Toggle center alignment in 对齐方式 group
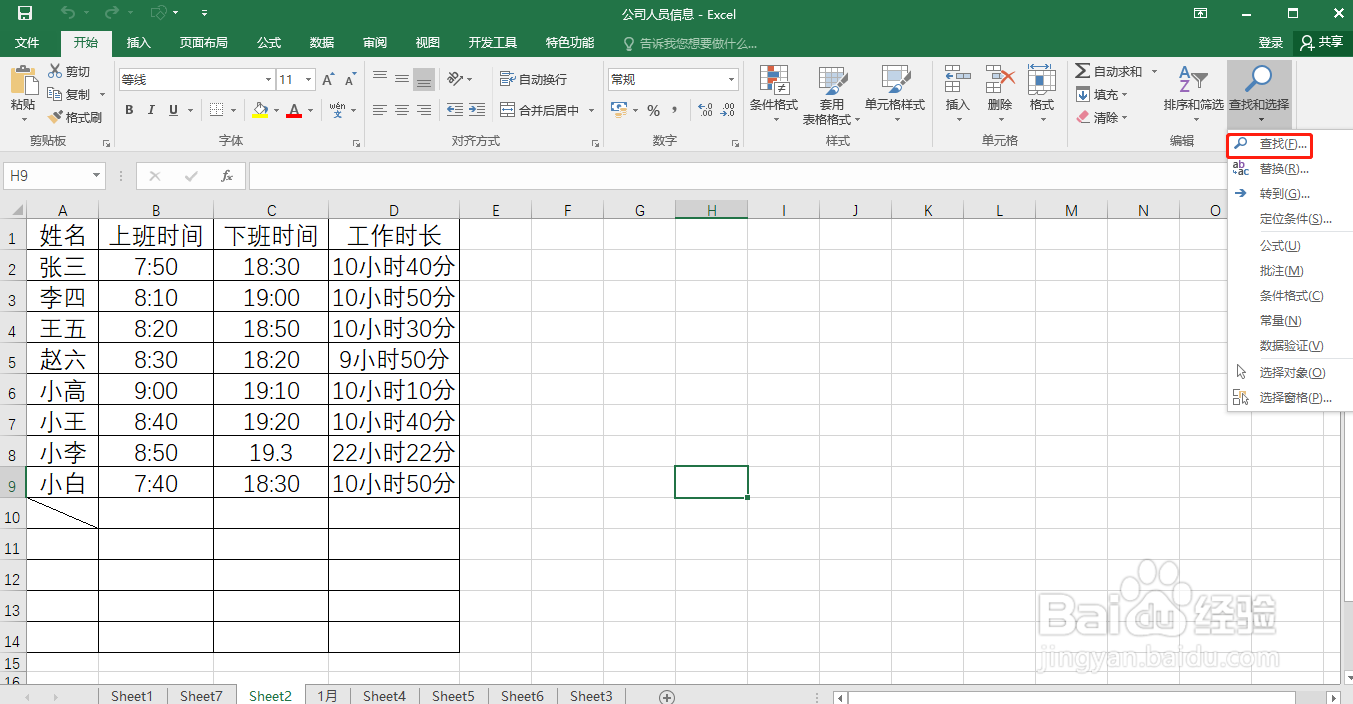 tap(401, 109)
